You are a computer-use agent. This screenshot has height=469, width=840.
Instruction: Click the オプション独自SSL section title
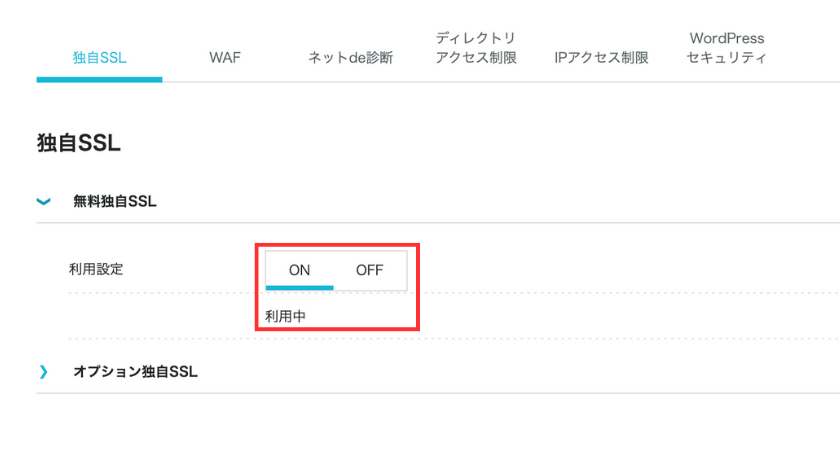(x=135, y=371)
